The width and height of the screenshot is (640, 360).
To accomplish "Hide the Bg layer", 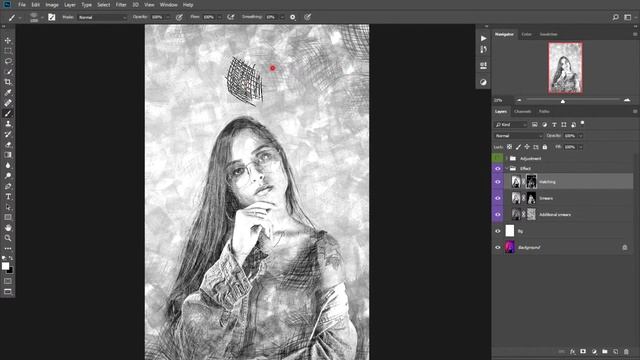I will tap(498, 231).
